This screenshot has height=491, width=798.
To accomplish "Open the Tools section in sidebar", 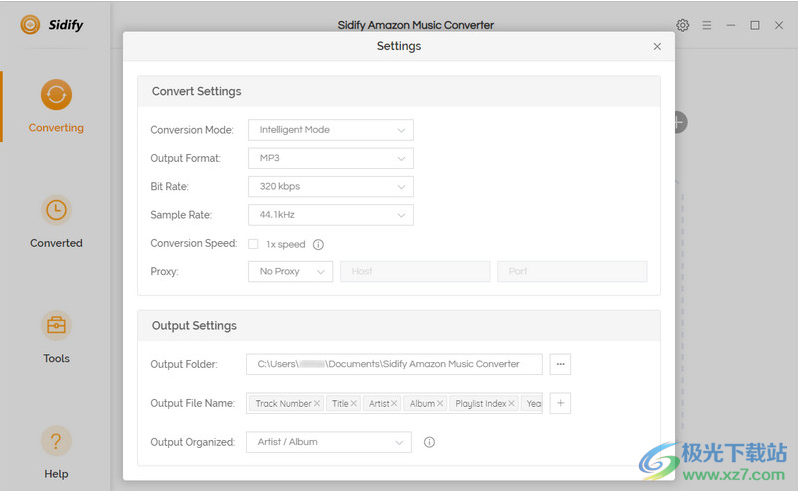I will click(56, 337).
